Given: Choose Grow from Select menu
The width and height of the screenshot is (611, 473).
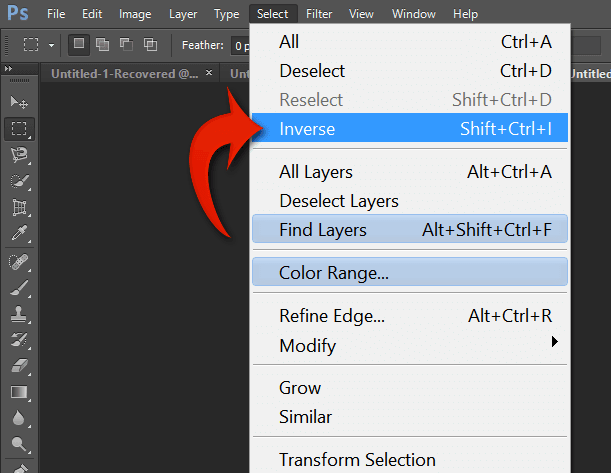Looking at the screenshot, I should [x=410, y=388].
